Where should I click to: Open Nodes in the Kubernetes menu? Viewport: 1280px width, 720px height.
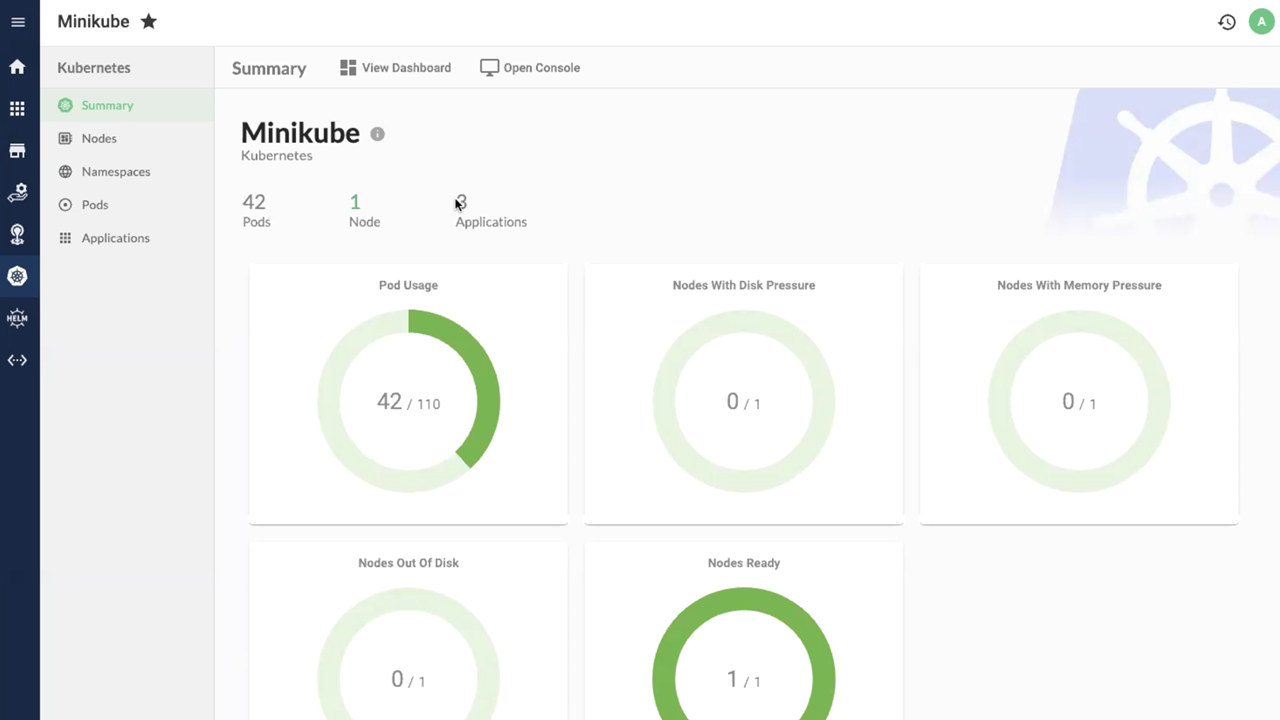(127, 138)
